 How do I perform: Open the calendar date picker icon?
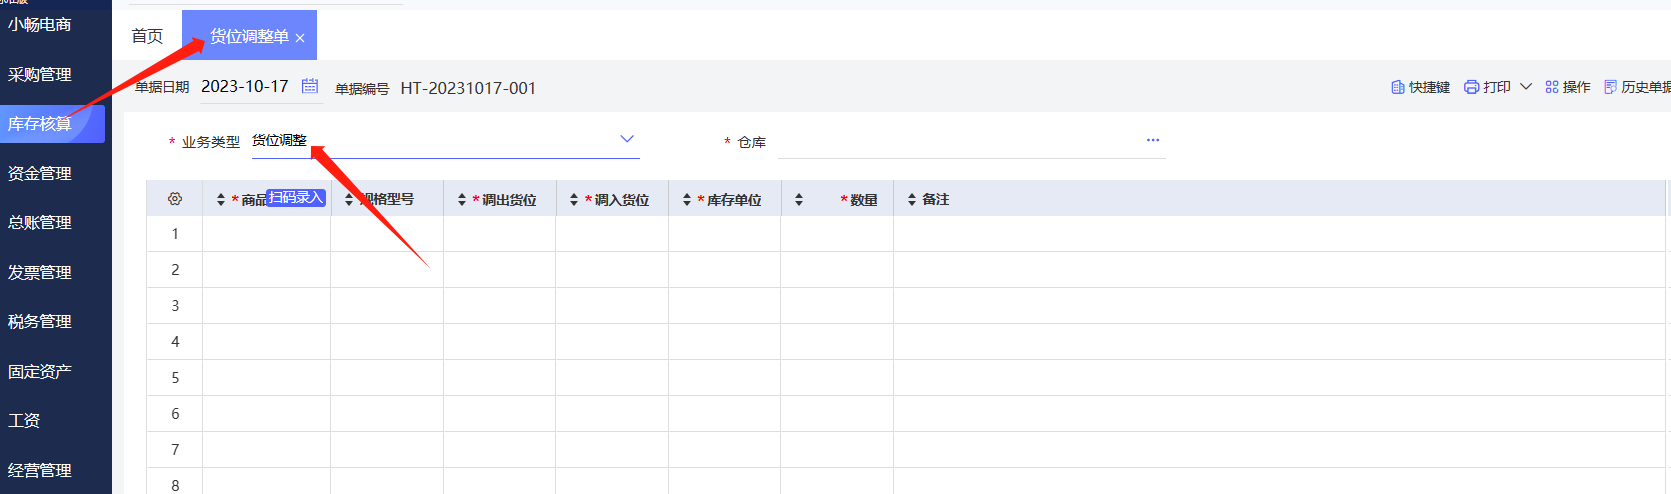tap(310, 87)
